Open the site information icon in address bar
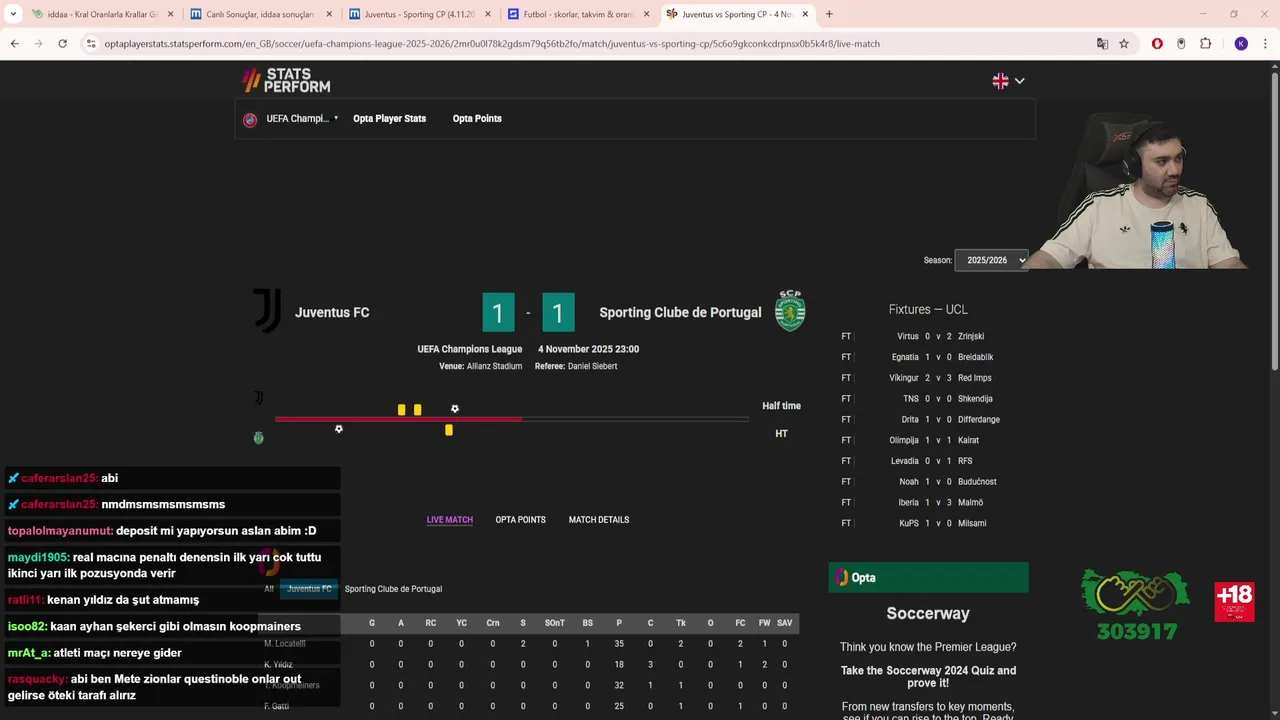The image size is (1280, 720). 91,44
